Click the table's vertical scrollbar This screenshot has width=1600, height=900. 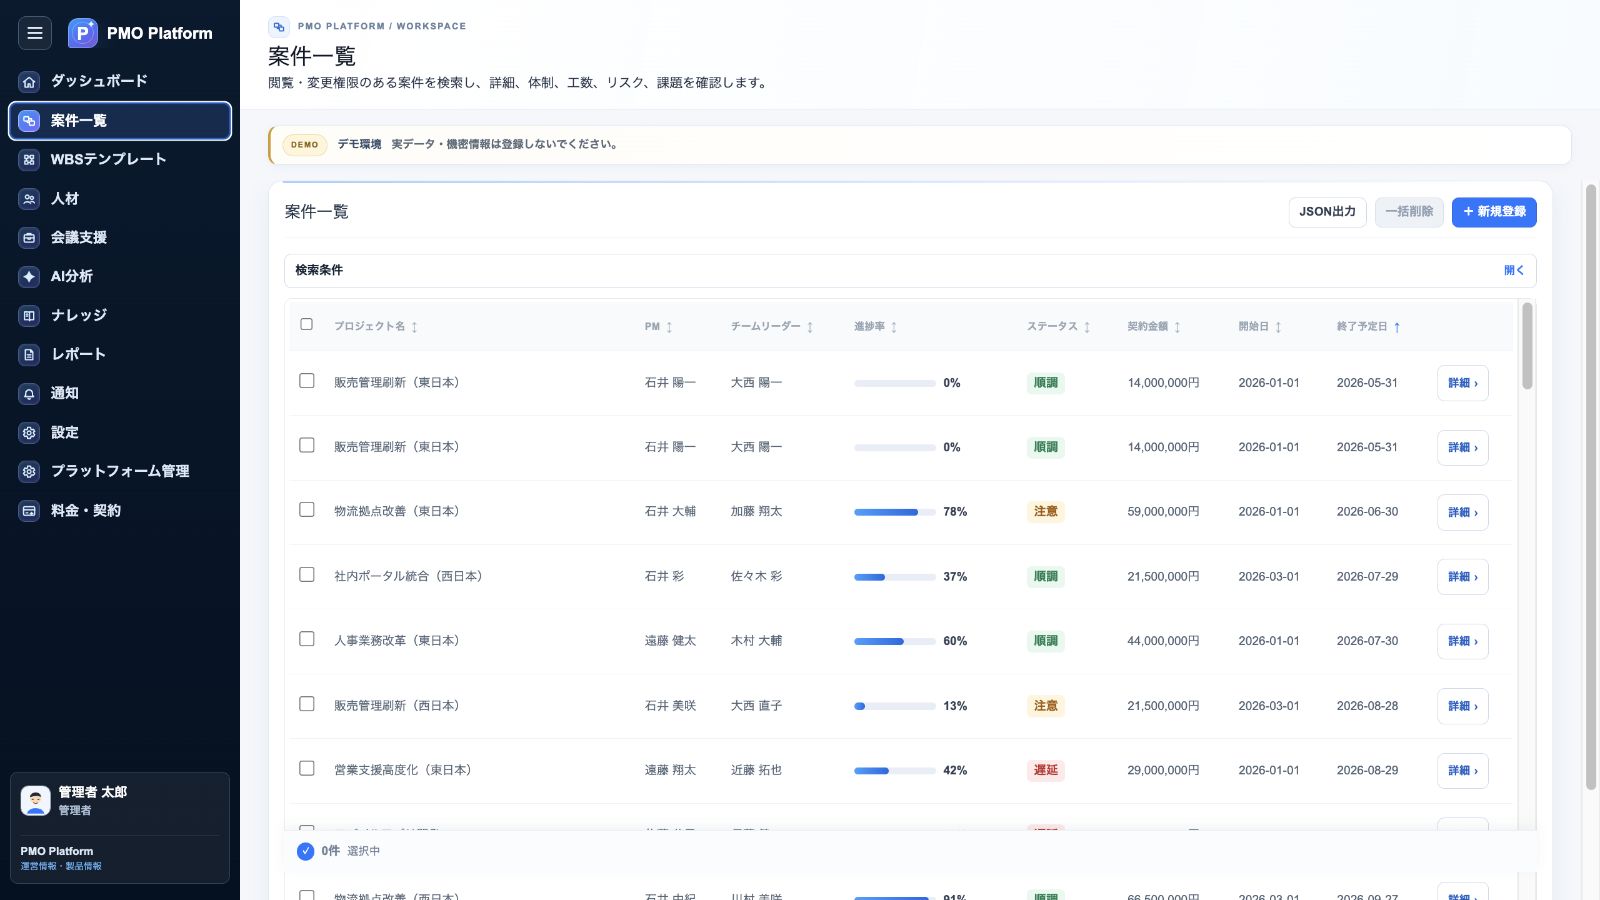pyautogui.click(x=1527, y=346)
